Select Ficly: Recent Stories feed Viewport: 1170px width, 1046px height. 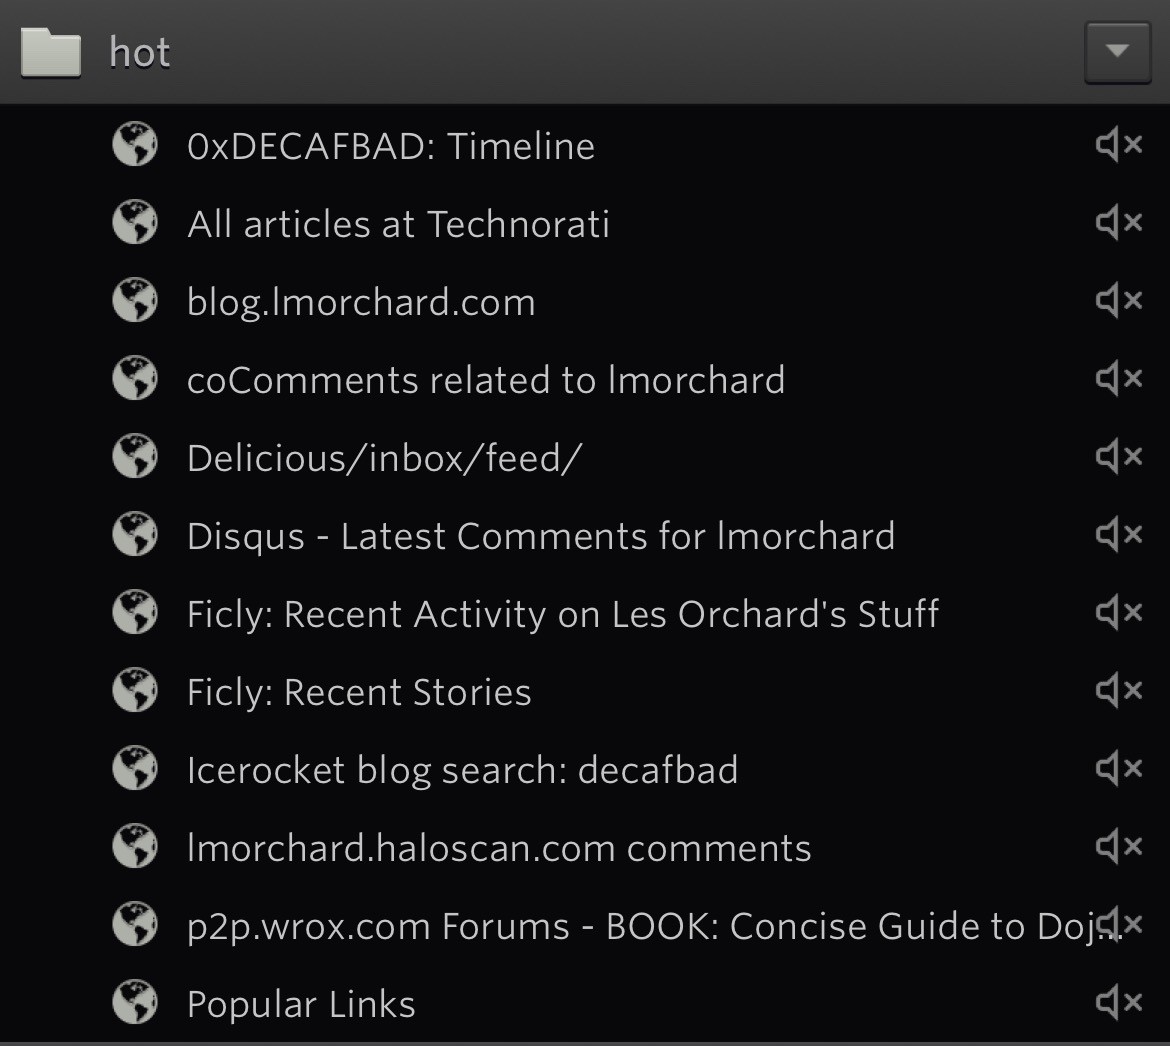[x=359, y=692]
